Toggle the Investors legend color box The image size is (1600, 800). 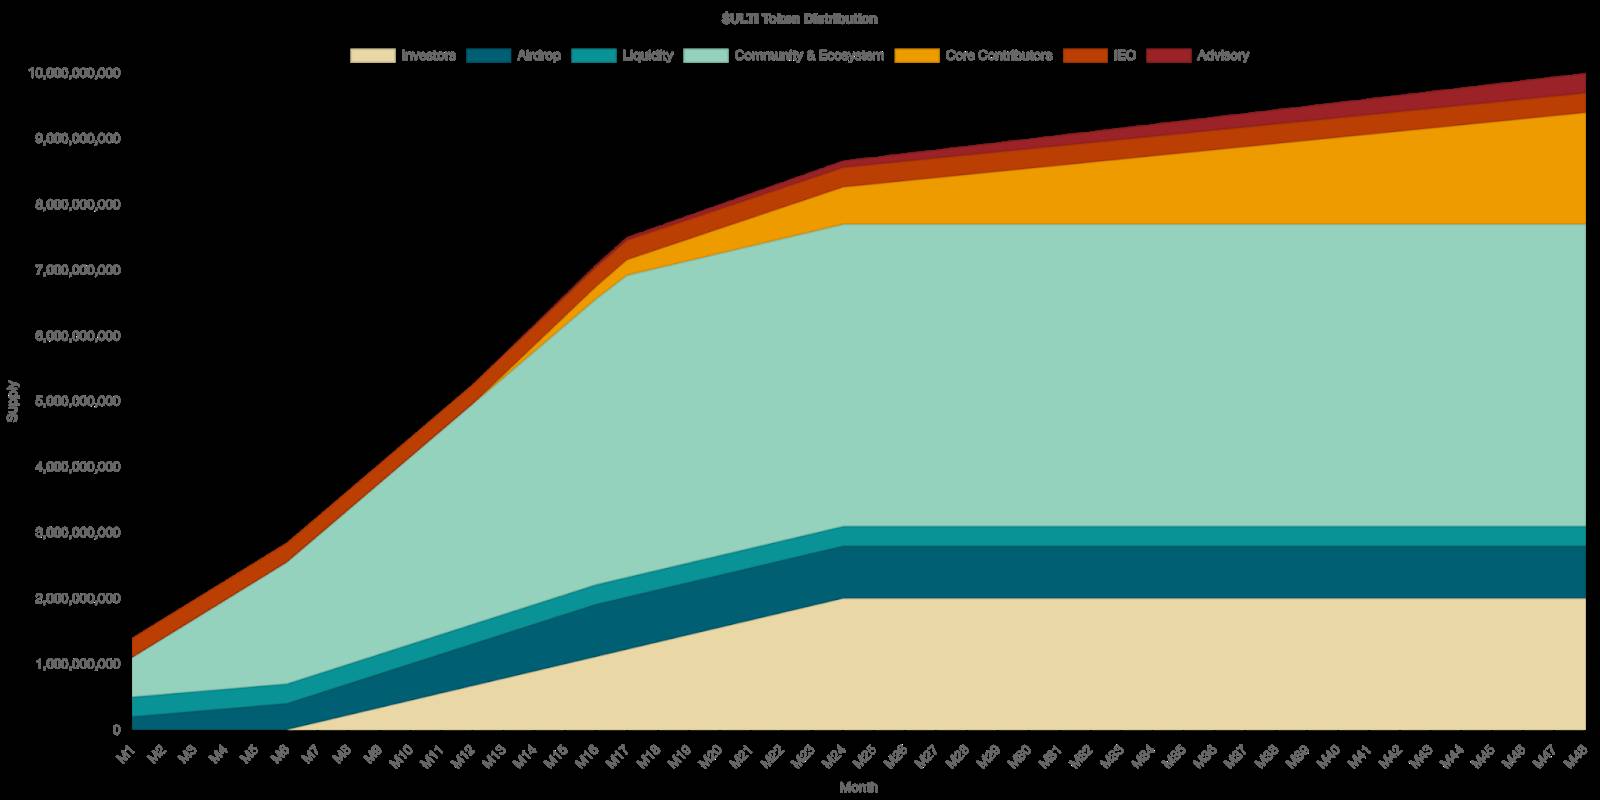click(372, 56)
